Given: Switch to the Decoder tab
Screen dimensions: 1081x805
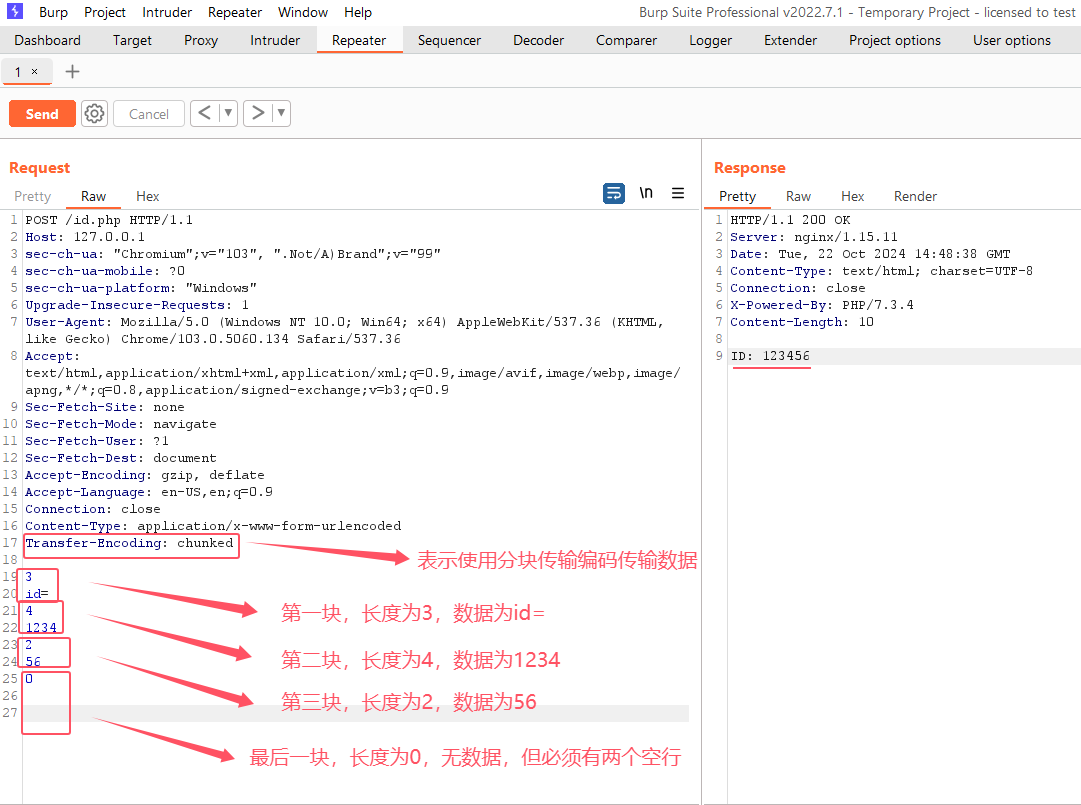Looking at the screenshot, I should (x=538, y=41).
